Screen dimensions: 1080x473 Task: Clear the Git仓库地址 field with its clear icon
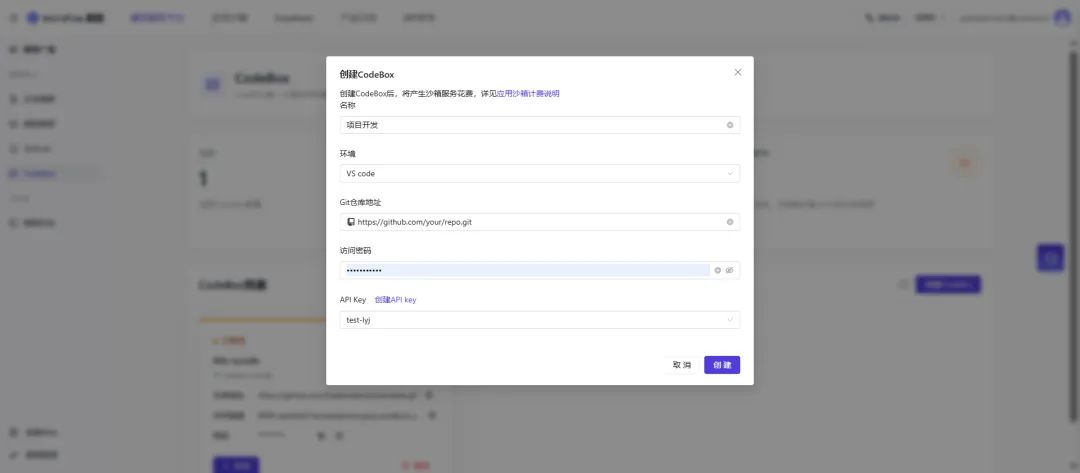point(729,222)
